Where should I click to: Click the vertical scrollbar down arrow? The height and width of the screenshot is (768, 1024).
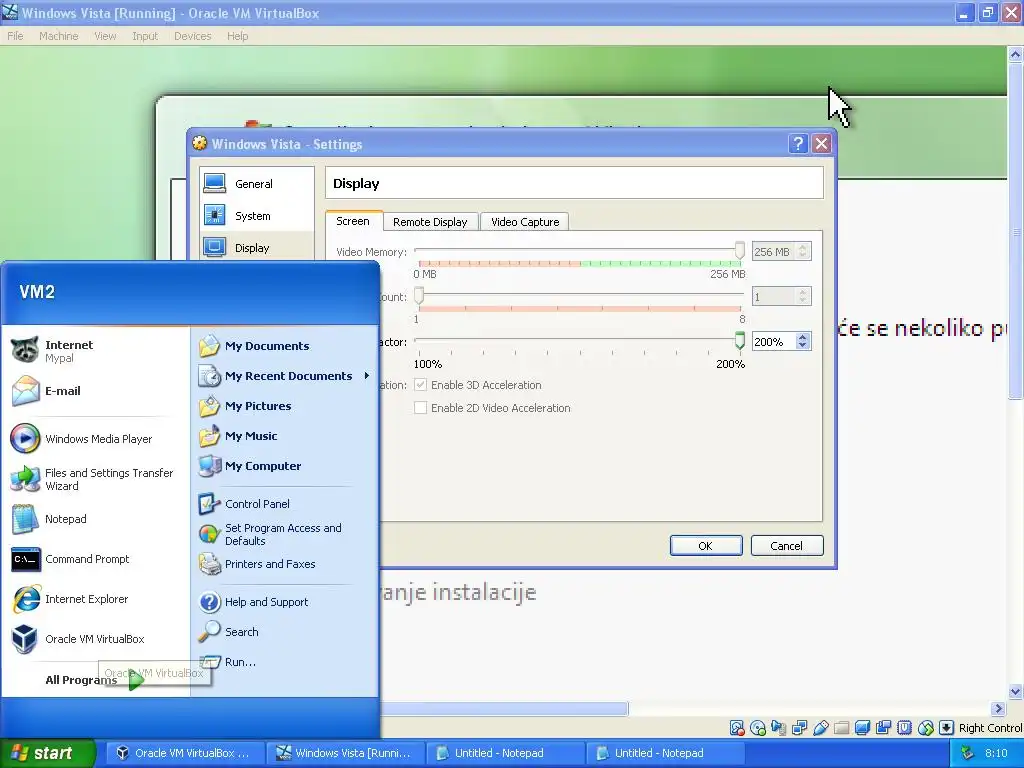(x=1015, y=692)
